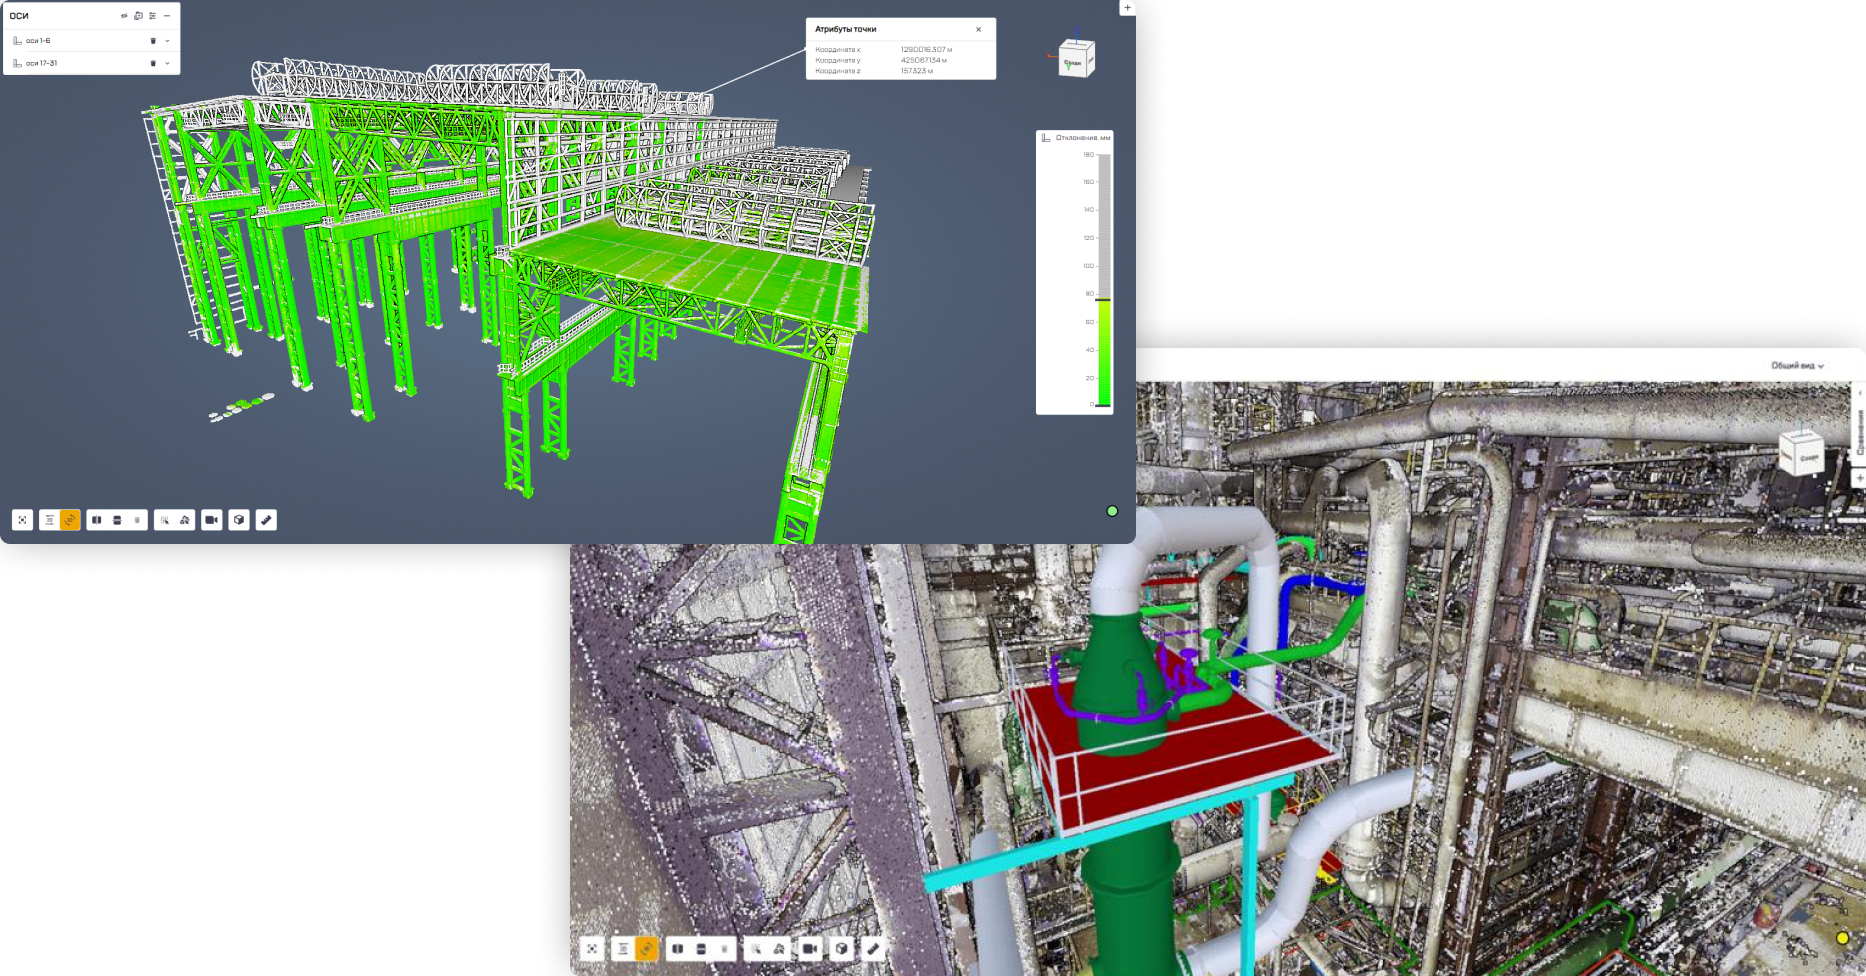Click the 3D box icon in the point cloud toolbar
The width and height of the screenshot is (1866, 976).
click(841, 948)
